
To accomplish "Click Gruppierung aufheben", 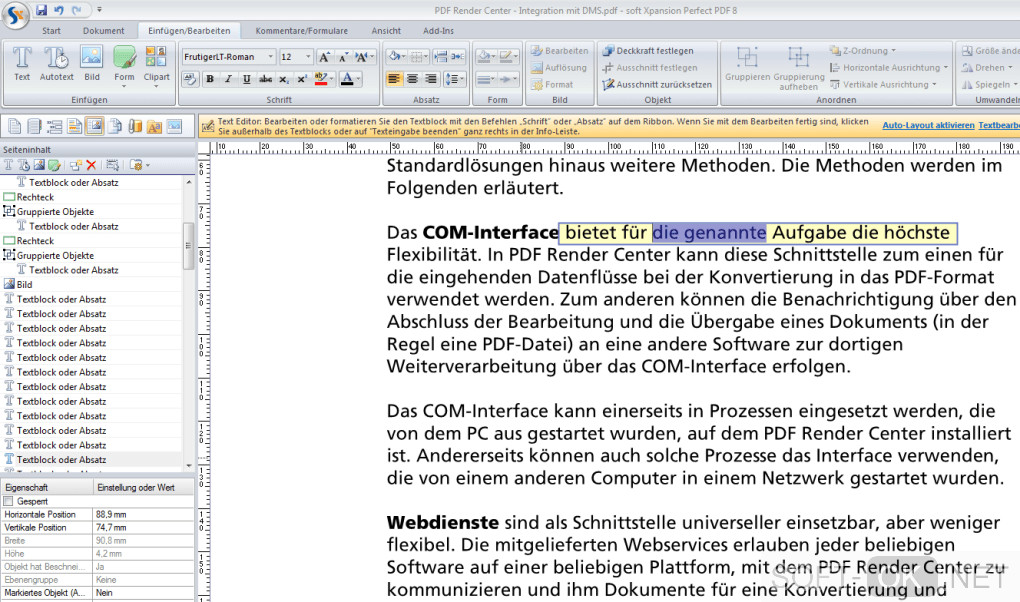I will [798, 68].
